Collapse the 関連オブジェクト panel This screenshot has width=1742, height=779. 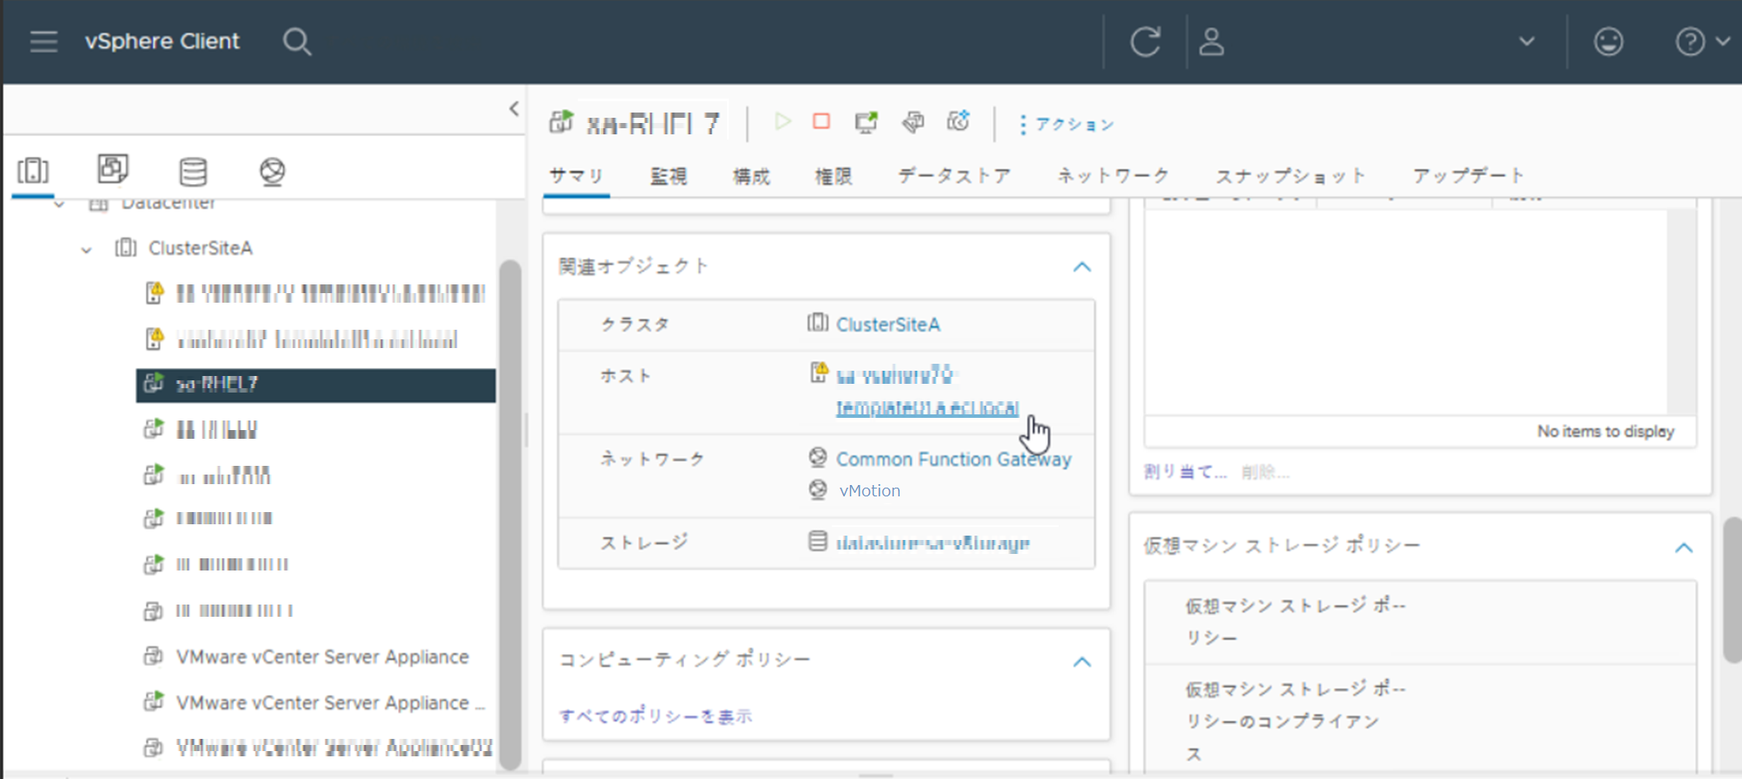tap(1082, 267)
